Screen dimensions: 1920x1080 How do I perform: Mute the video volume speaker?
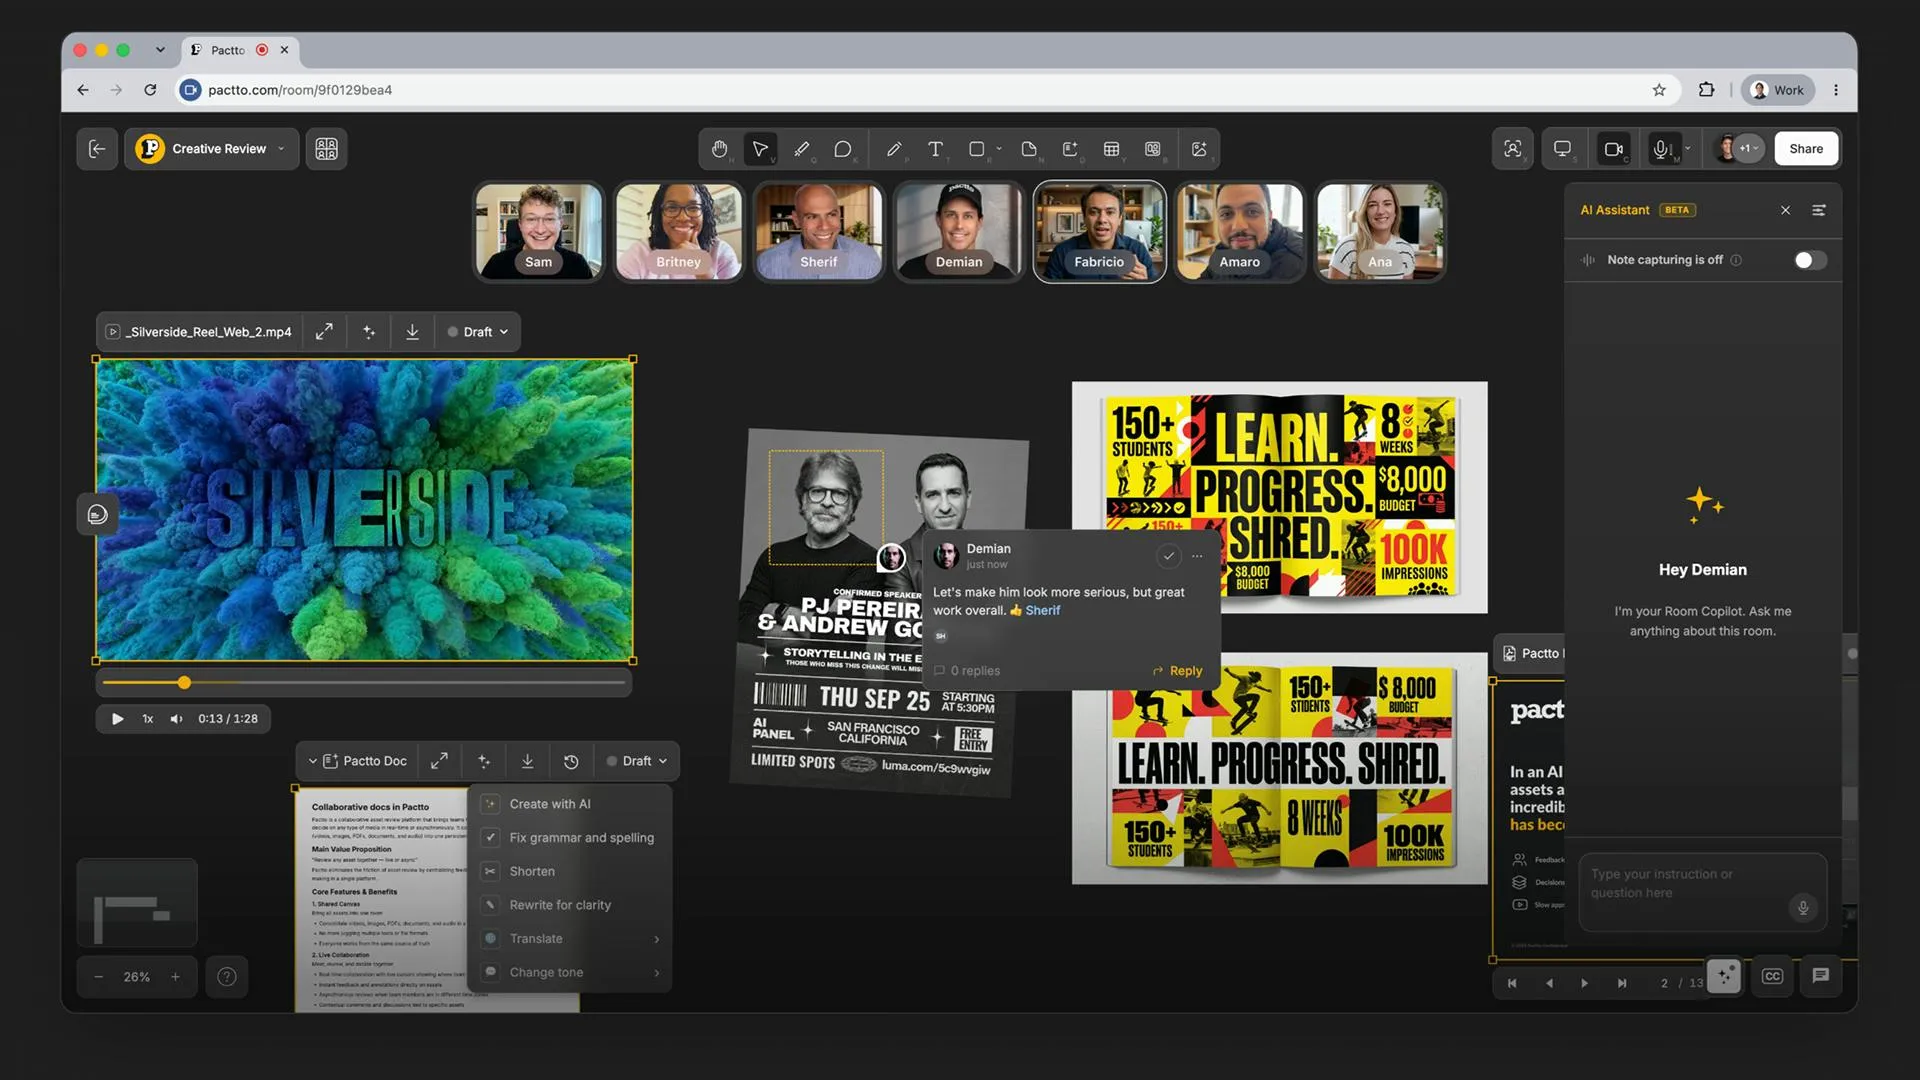(176, 719)
